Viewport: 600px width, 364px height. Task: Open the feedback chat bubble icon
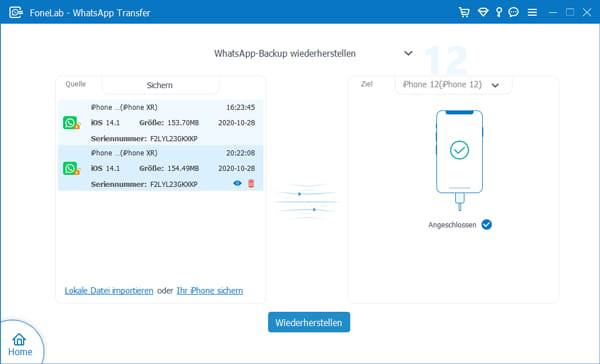514,12
